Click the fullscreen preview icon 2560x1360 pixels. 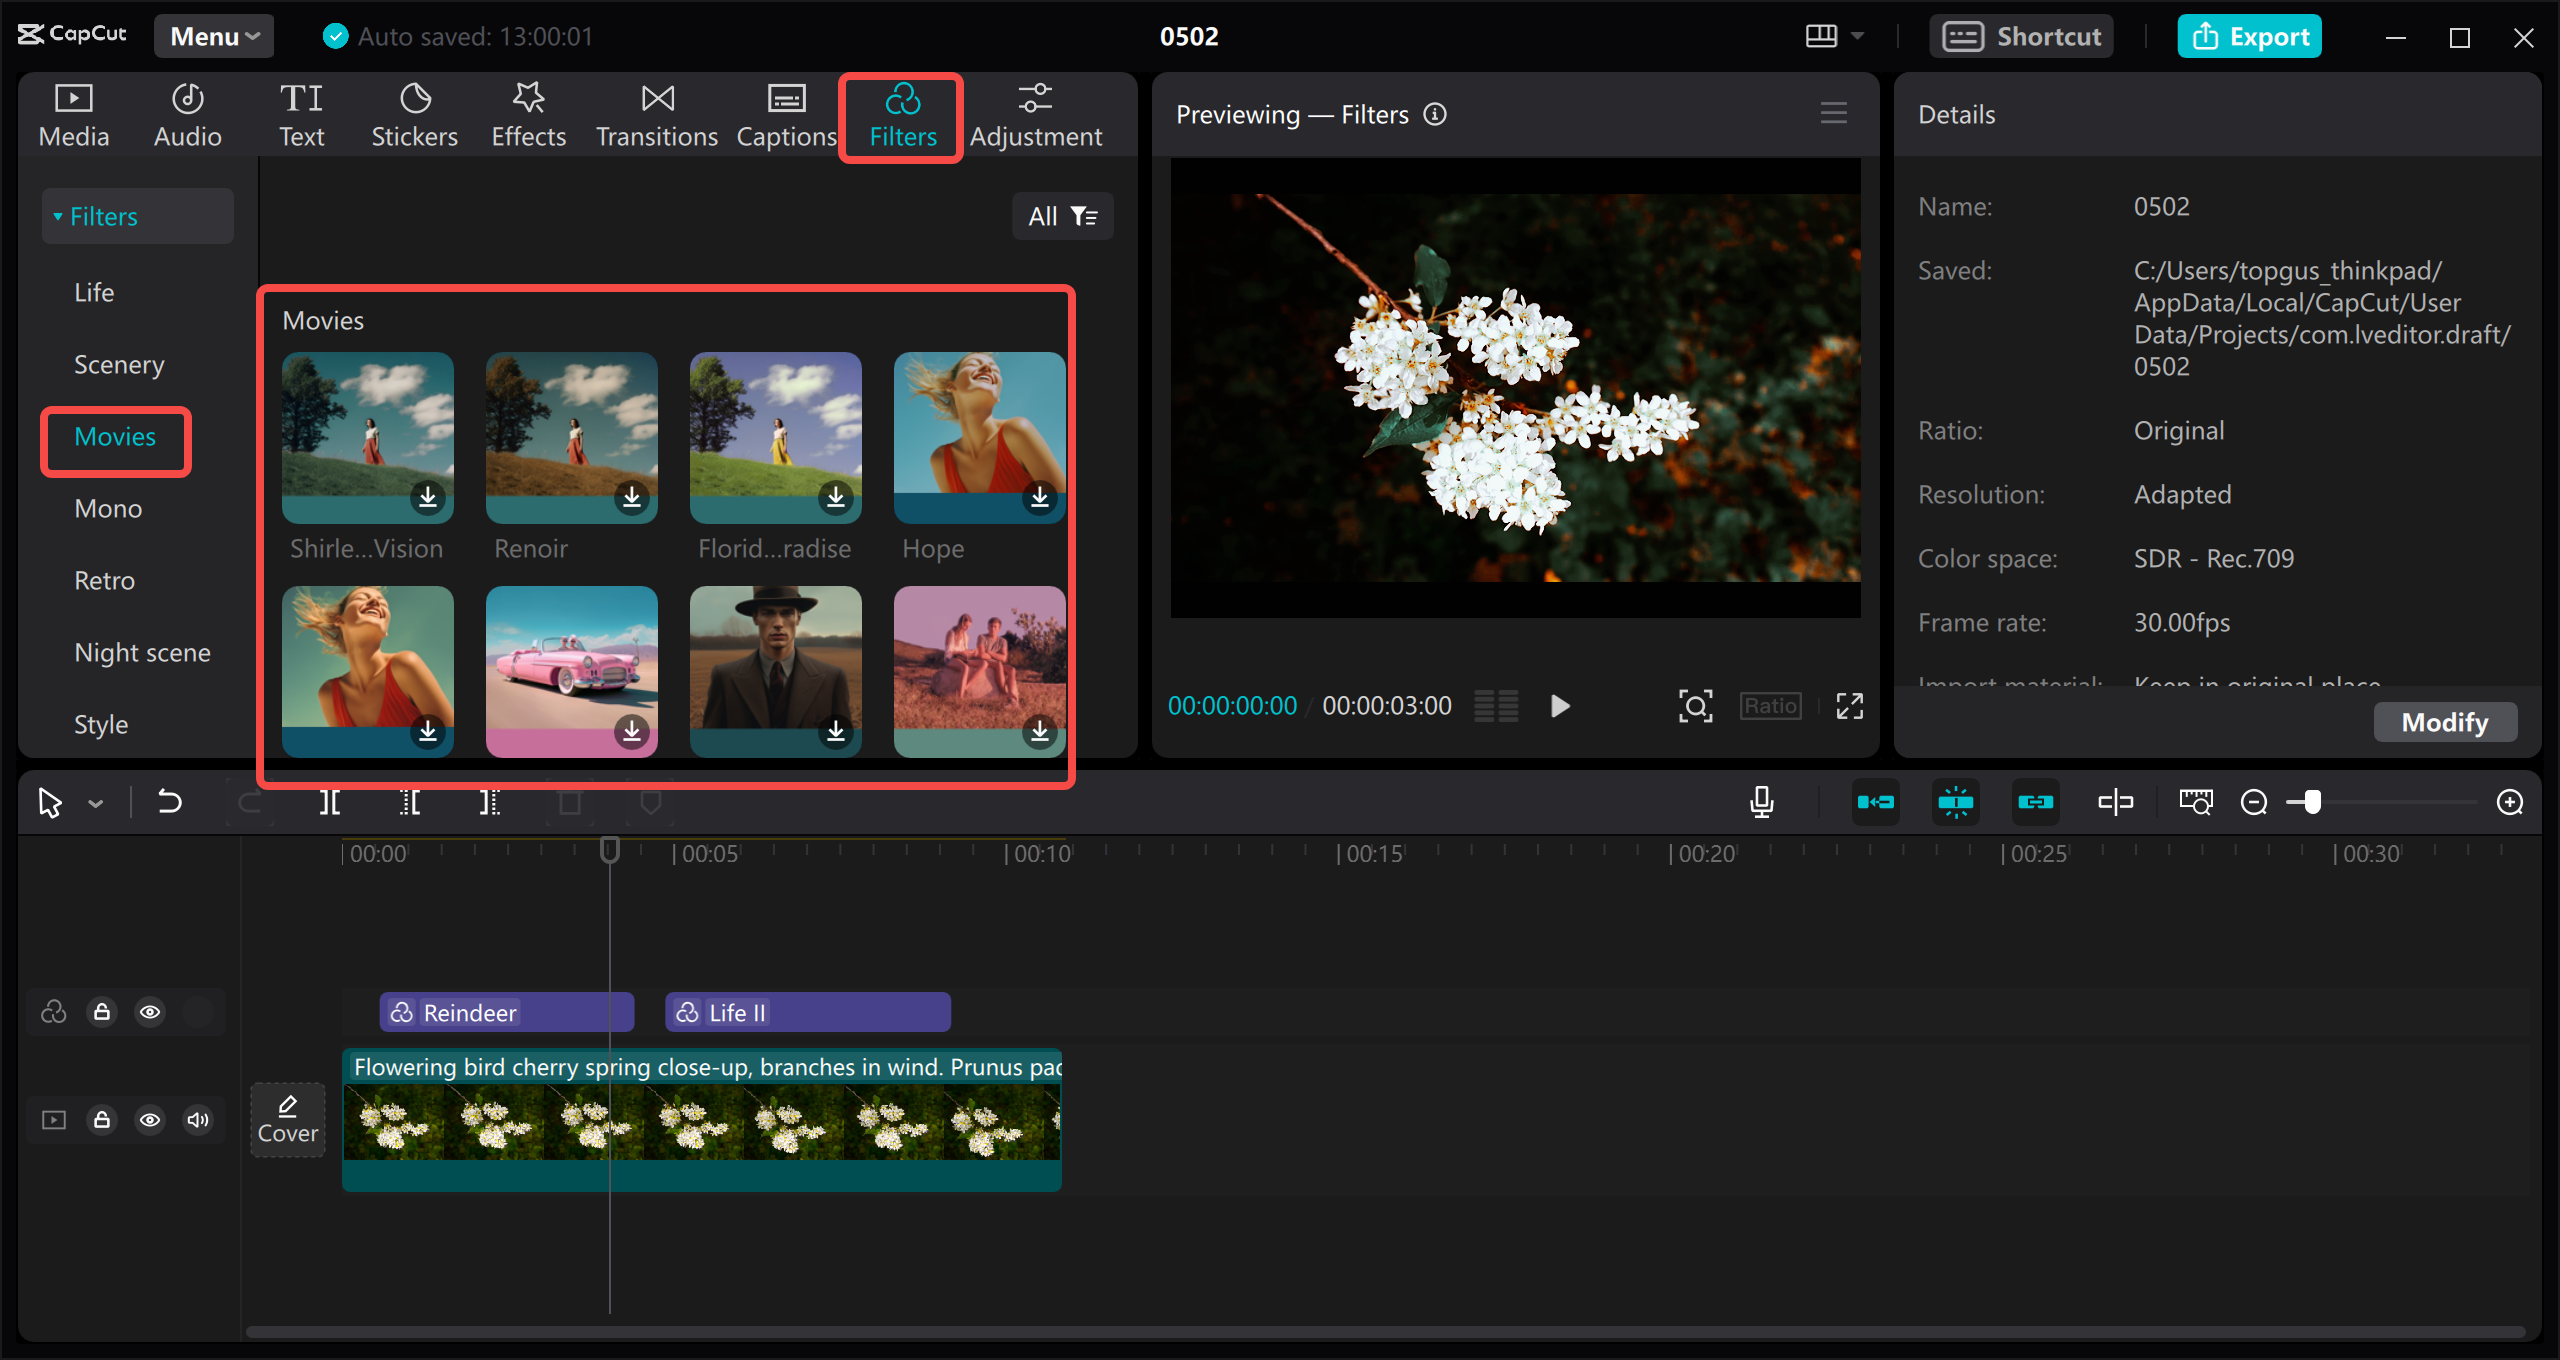[x=1849, y=706]
